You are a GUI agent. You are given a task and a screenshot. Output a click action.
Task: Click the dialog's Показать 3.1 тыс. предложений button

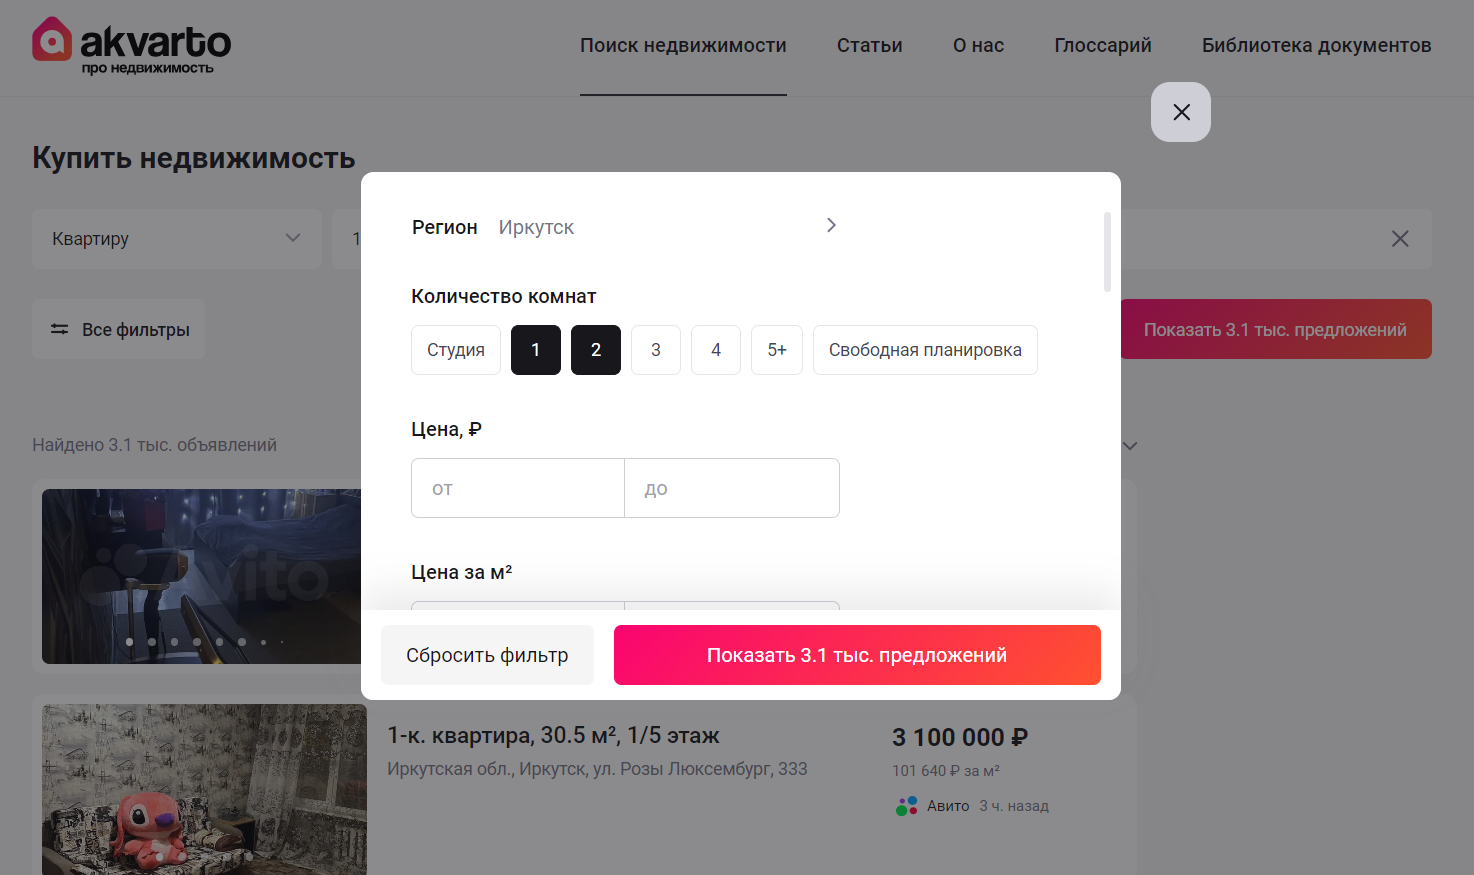857,655
